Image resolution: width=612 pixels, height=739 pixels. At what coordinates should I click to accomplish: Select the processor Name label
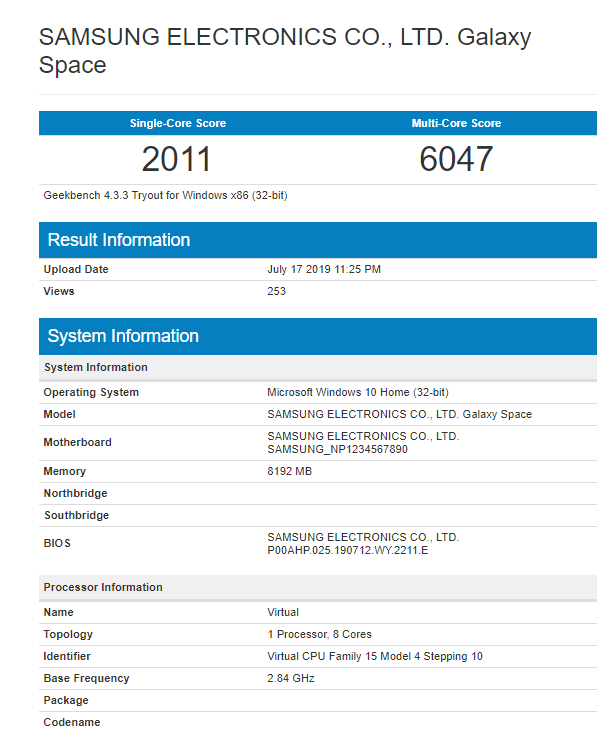tap(58, 612)
